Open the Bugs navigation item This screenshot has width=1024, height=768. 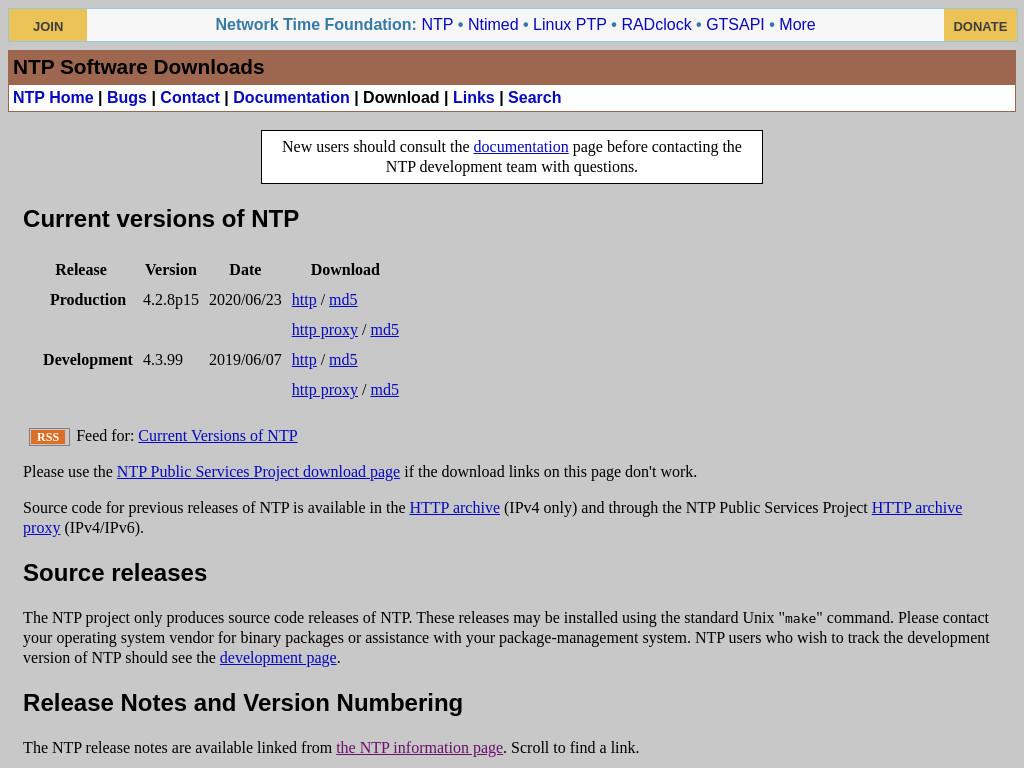coord(127,97)
